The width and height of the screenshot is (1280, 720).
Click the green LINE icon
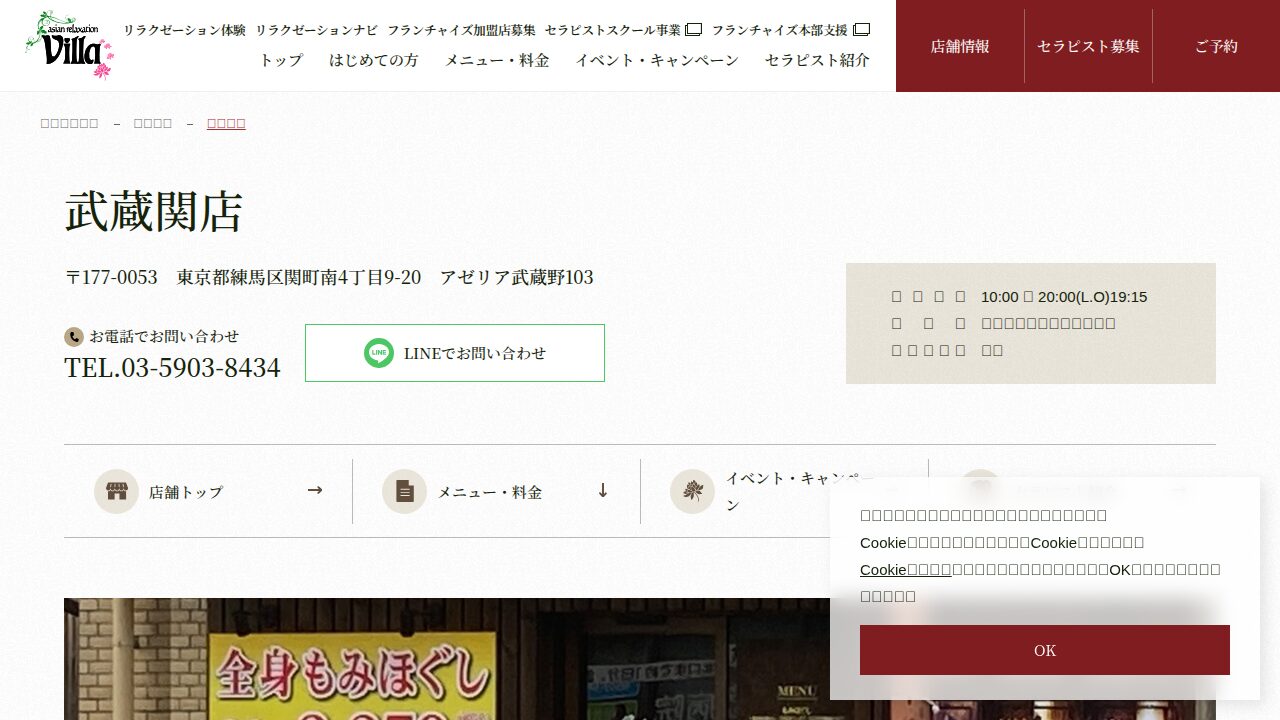[x=379, y=353]
